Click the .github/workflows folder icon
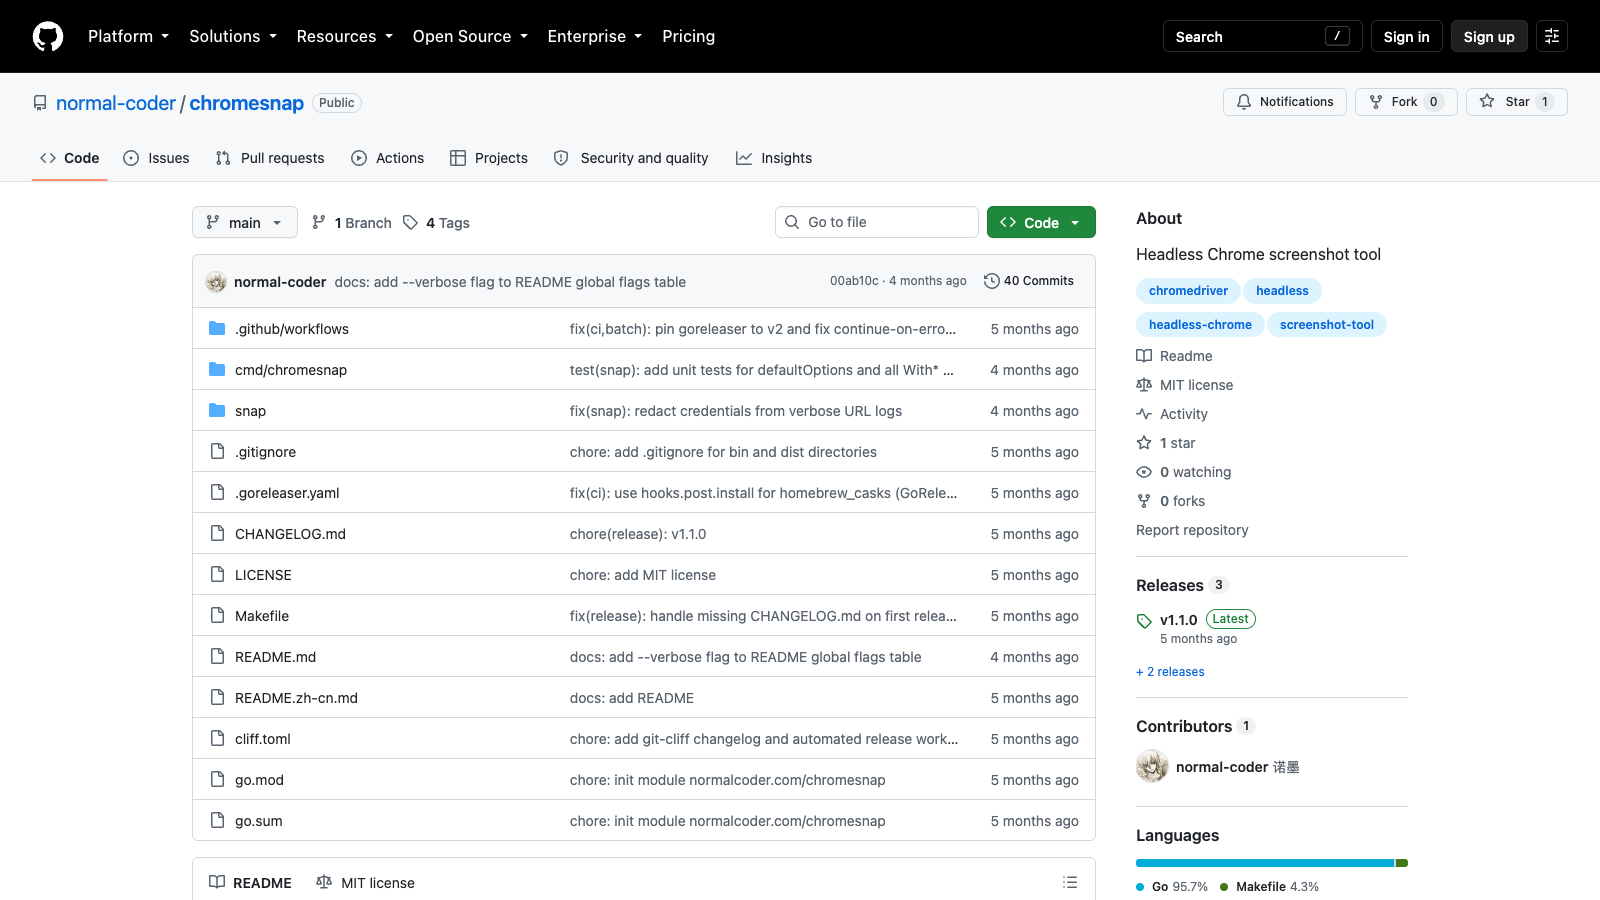This screenshot has width=1600, height=900. point(217,328)
